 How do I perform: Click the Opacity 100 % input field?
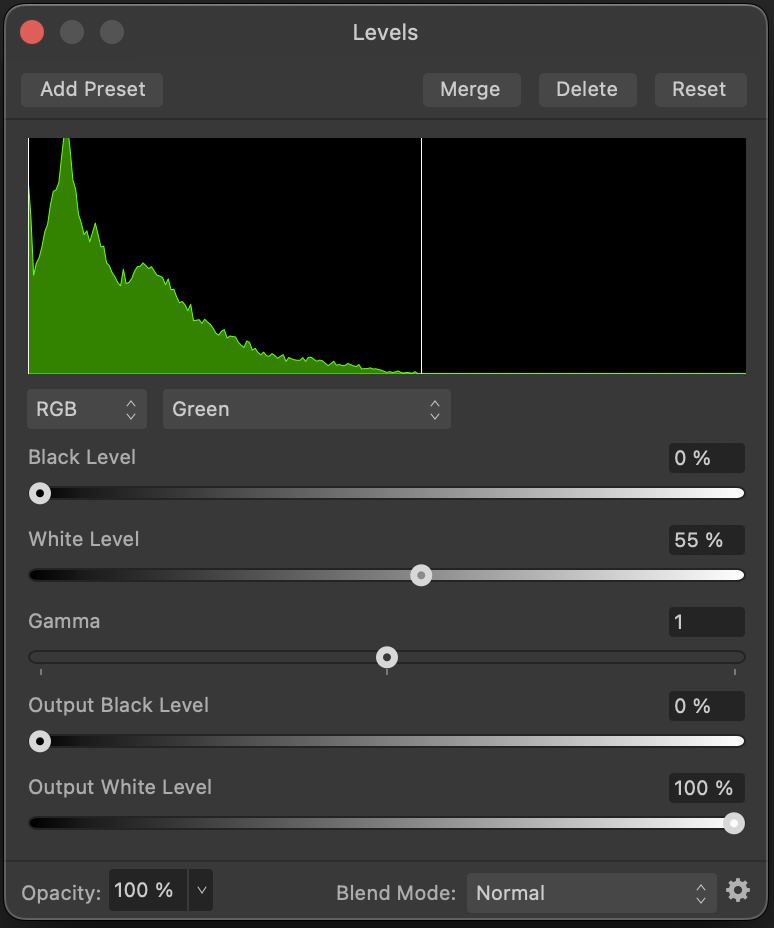(x=148, y=890)
